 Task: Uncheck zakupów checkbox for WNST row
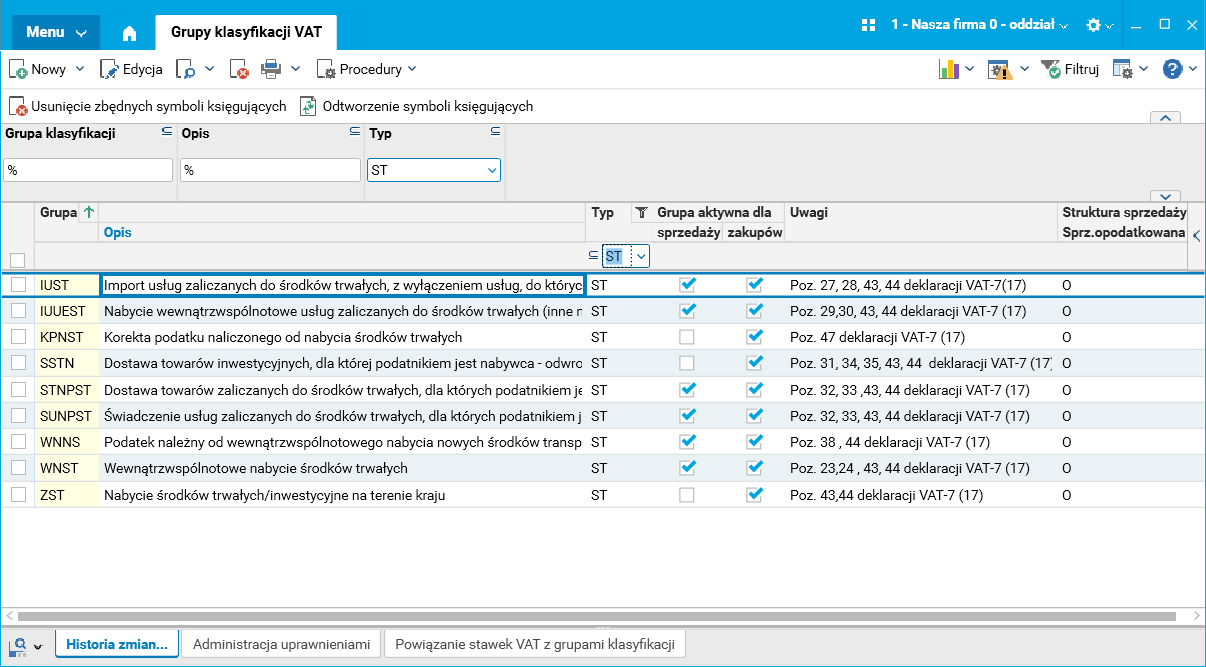pos(754,467)
